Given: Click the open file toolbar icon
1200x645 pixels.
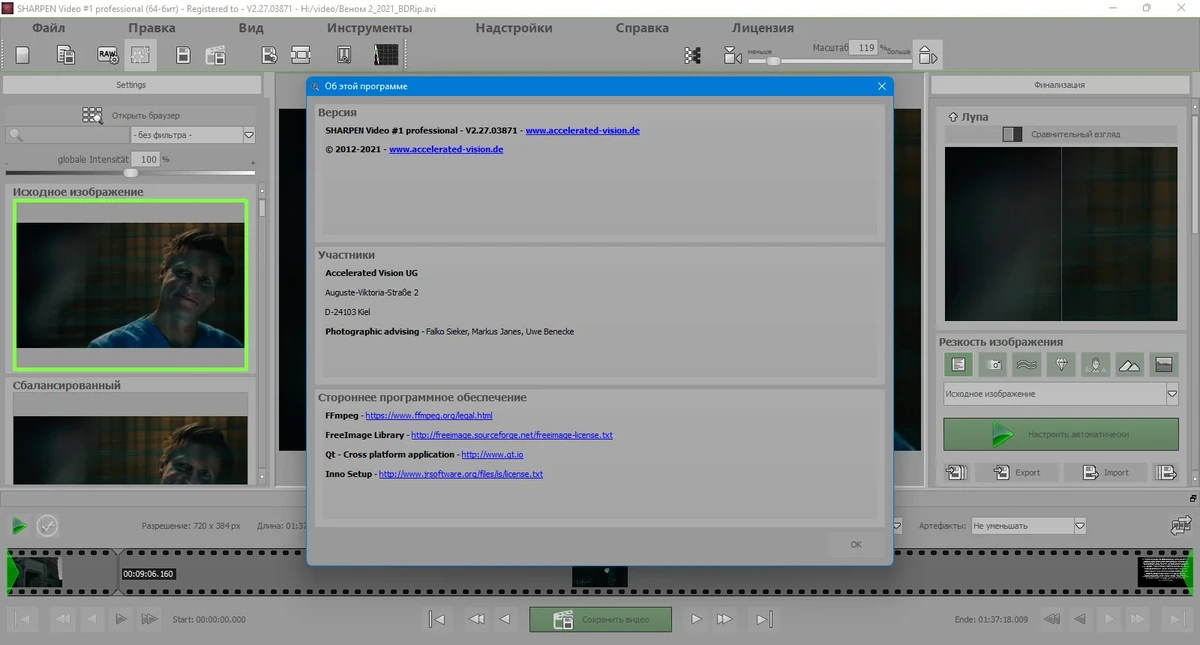Looking at the screenshot, I should tap(66, 55).
